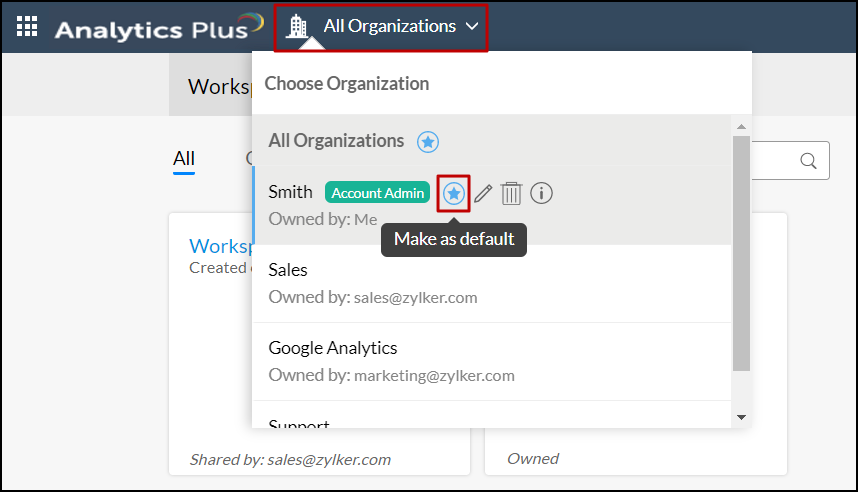This screenshot has width=858, height=492.
Task: Click the organization building icon
Action: click(x=297, y=26)
